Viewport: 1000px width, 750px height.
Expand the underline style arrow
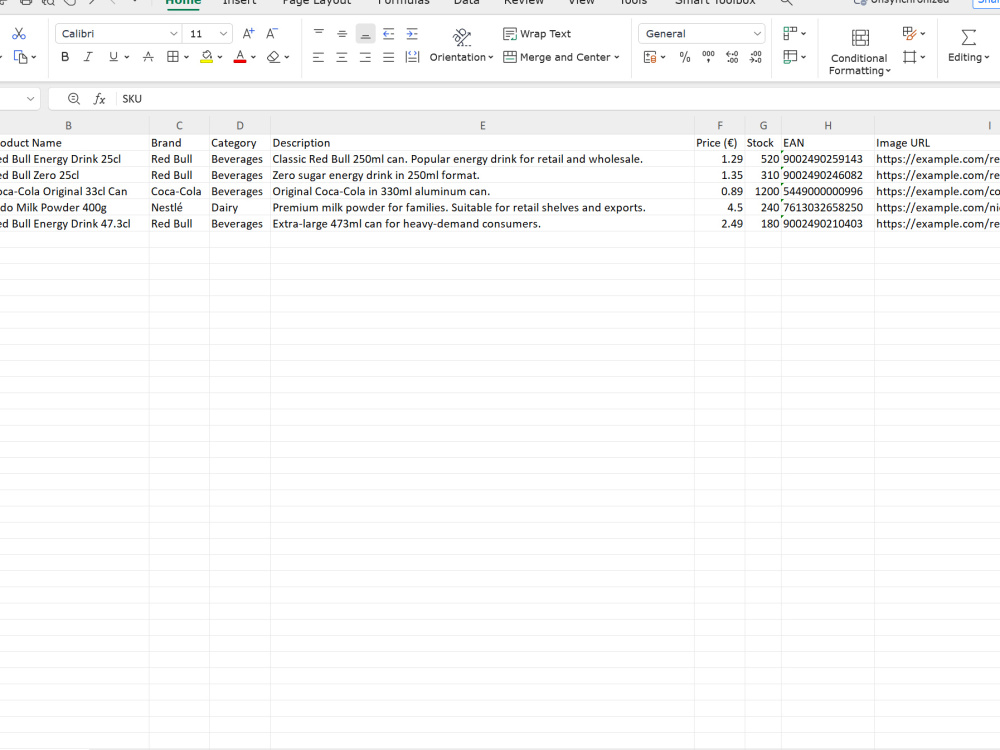127,57
